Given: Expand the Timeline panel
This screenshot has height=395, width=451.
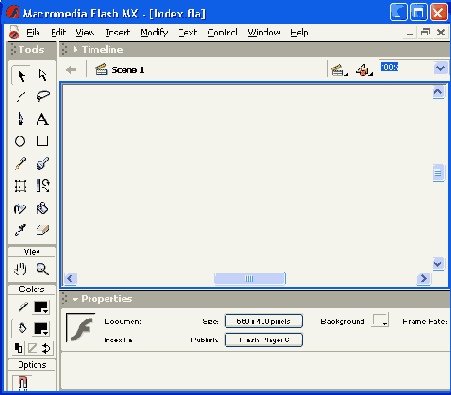Looking at the screenshot, I should pyautogui.click(x=75, y=49).
